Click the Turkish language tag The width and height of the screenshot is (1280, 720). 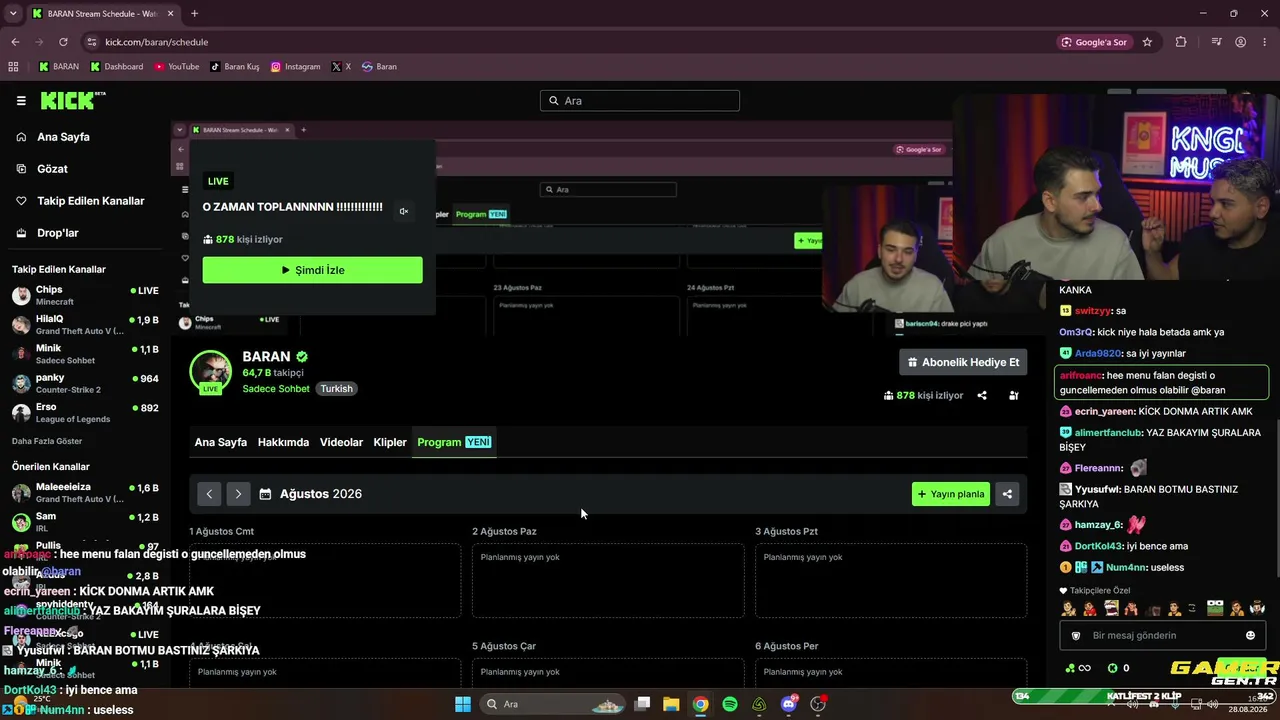coord(337,389)
